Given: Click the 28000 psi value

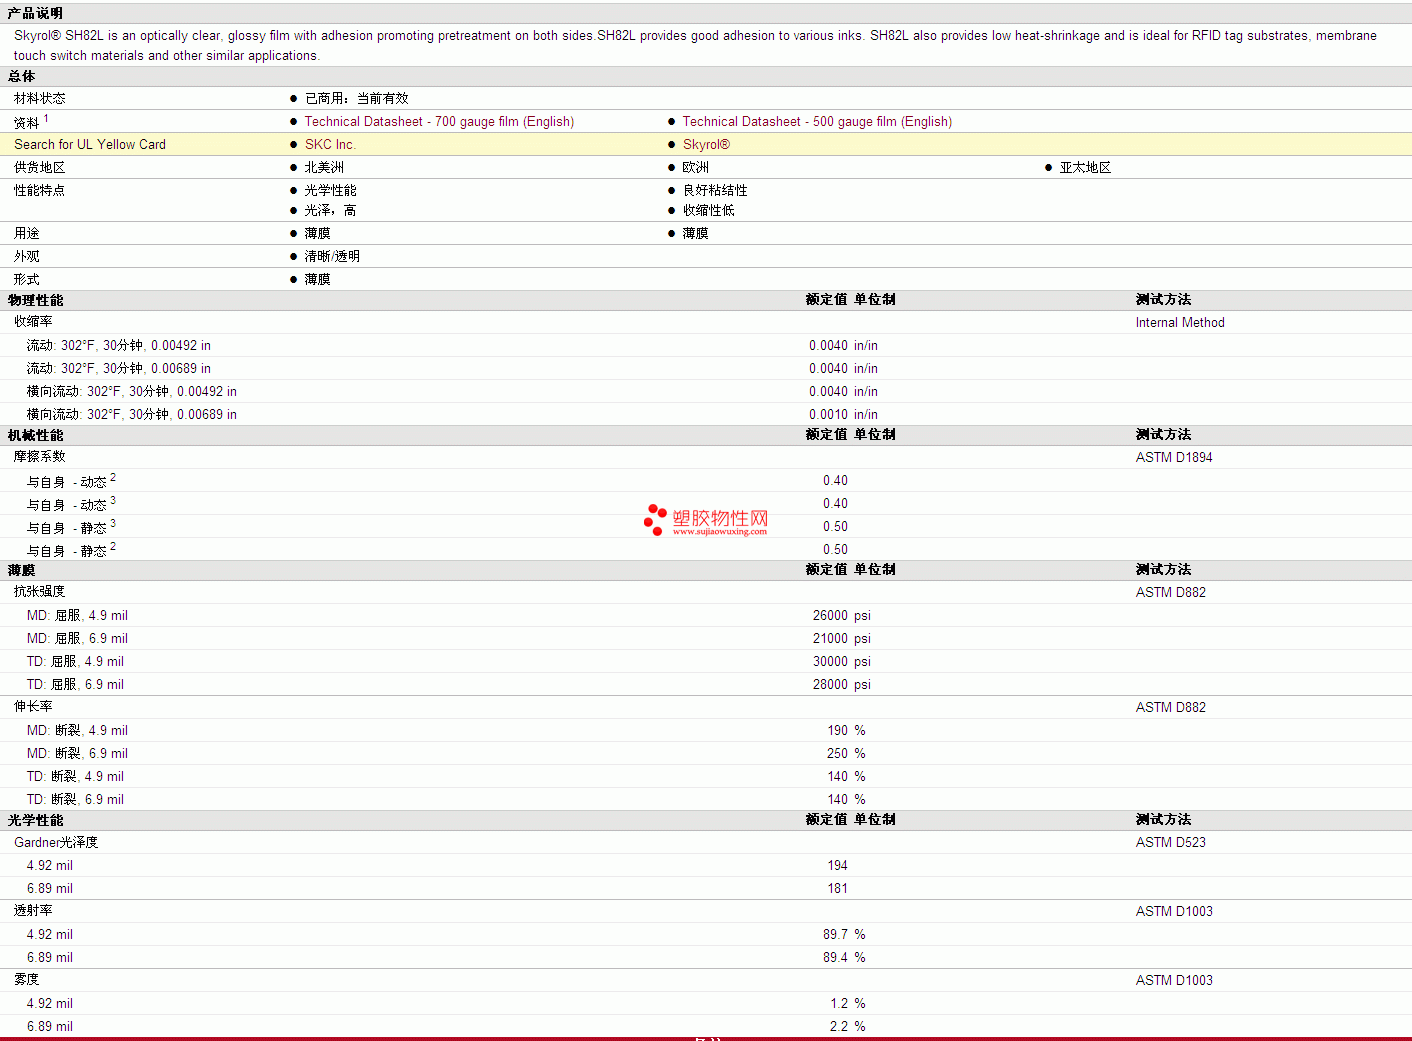Looking at the screenshot, I should [842, 684].
